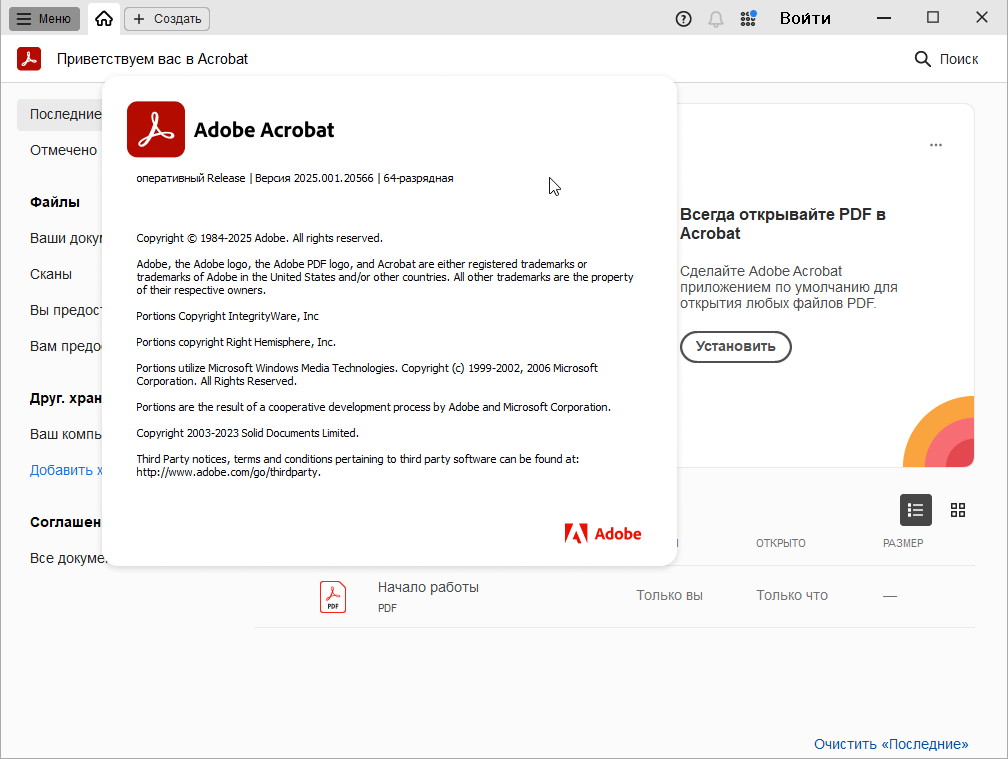Switch to list view
Image resolution: width=1008 pixels, height=759 pixels.
click(915, 510)
